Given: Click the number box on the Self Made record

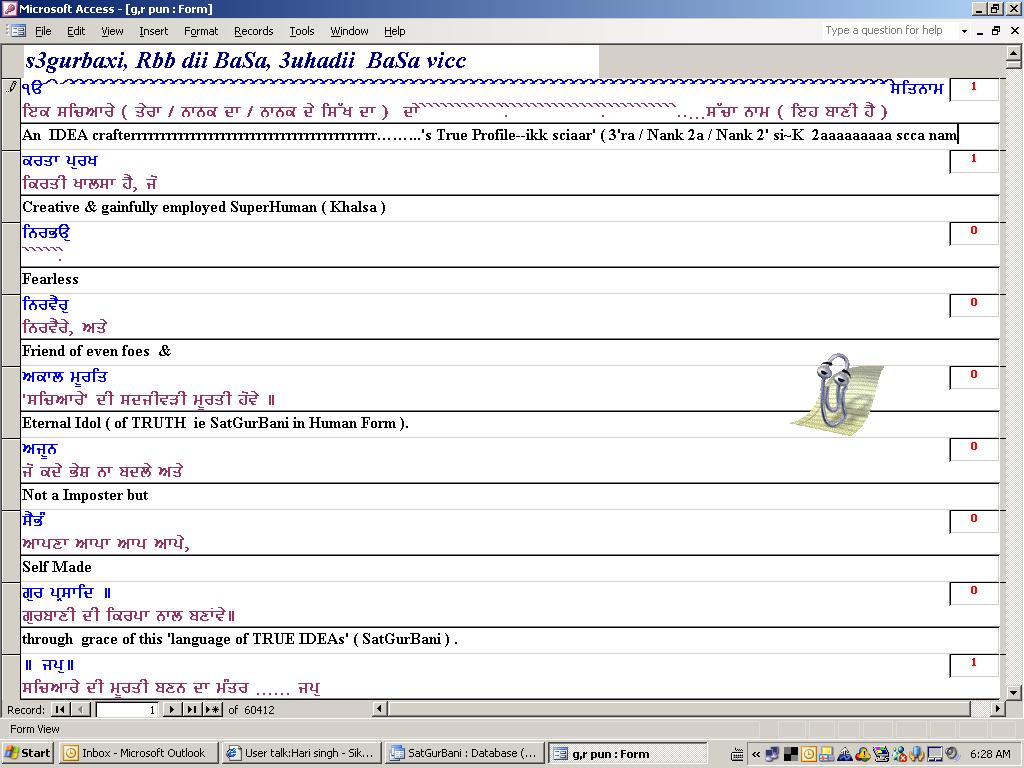Looking at the screenshot, I should point(974,520).
